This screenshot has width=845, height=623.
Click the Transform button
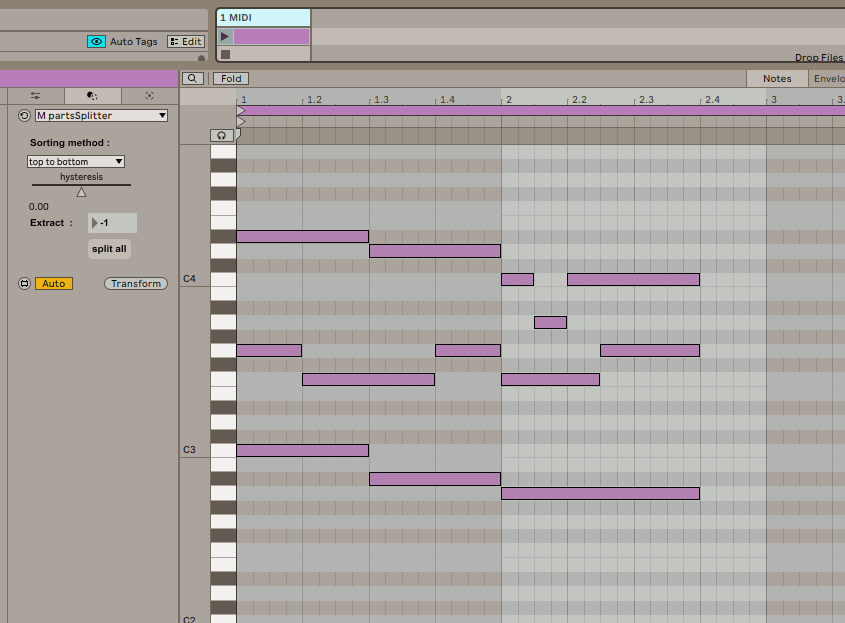pos(135,284)
